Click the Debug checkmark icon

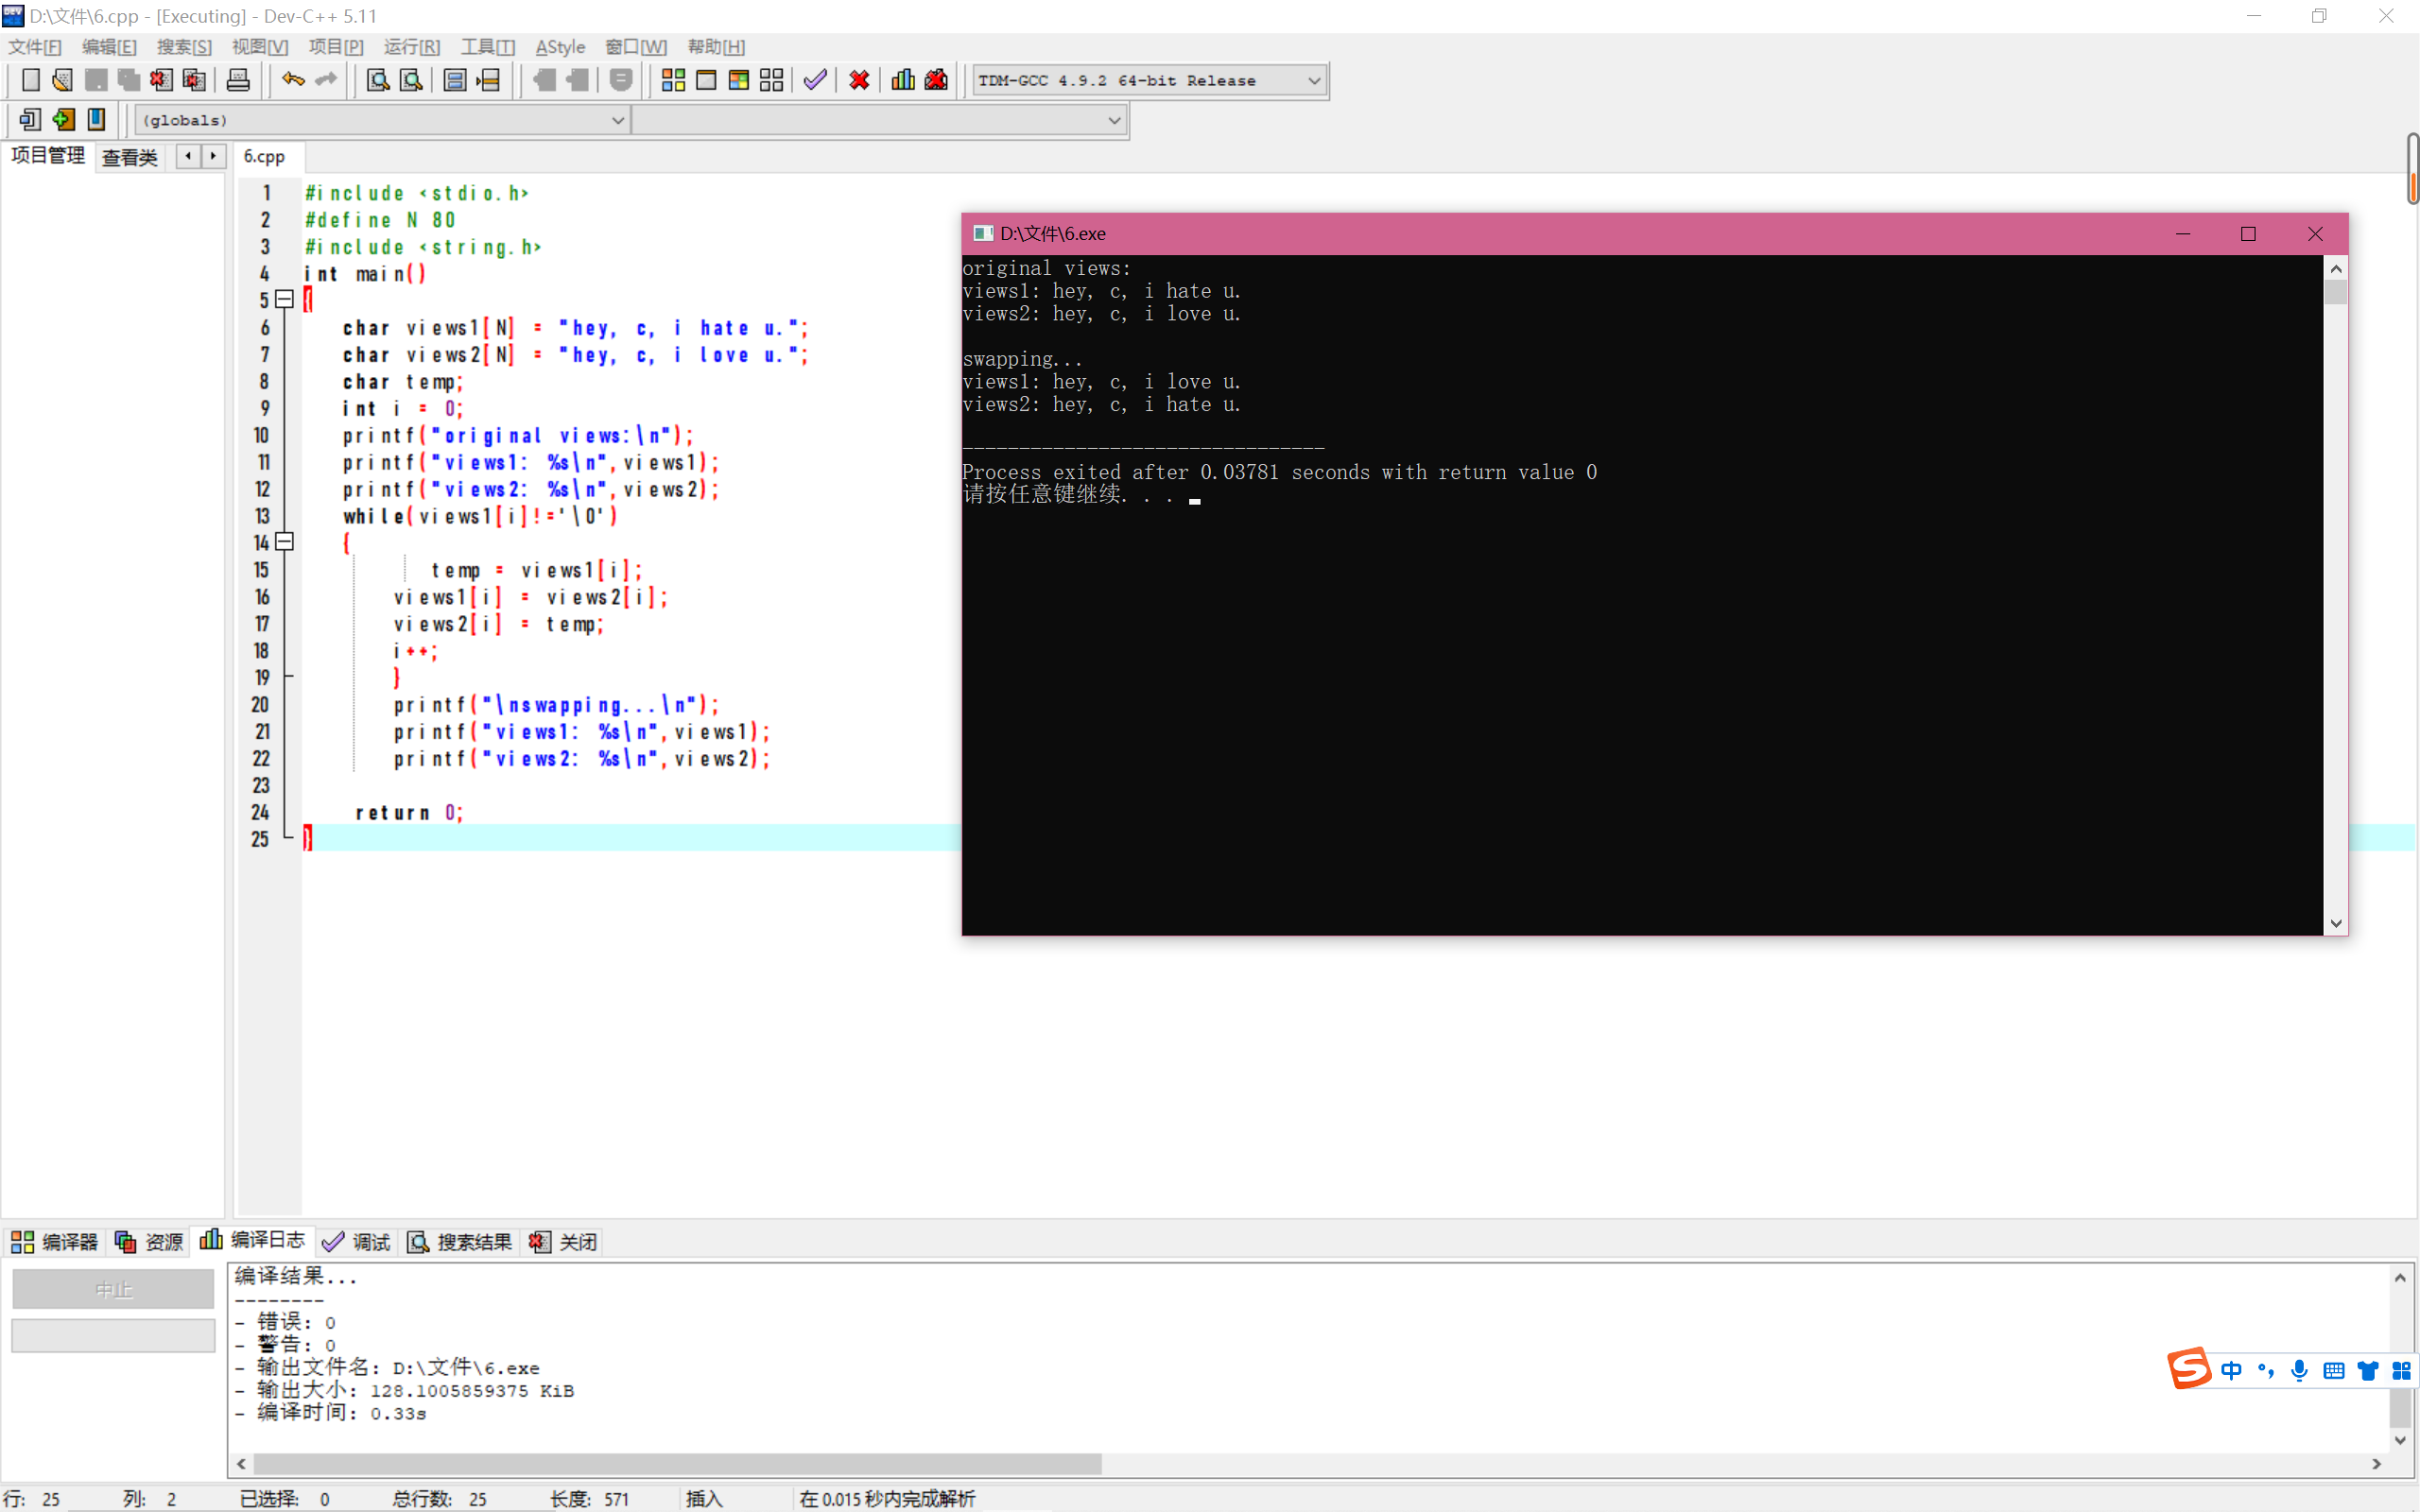coord(815,80)
